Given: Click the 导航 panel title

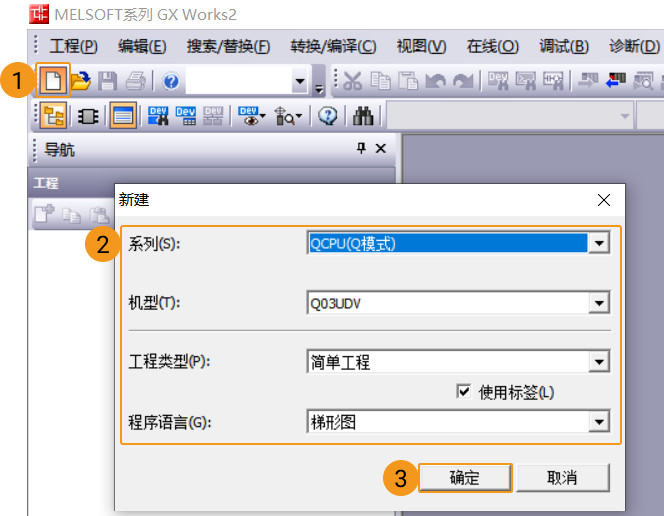Looking at the screenshot, I should click(60, 149).
